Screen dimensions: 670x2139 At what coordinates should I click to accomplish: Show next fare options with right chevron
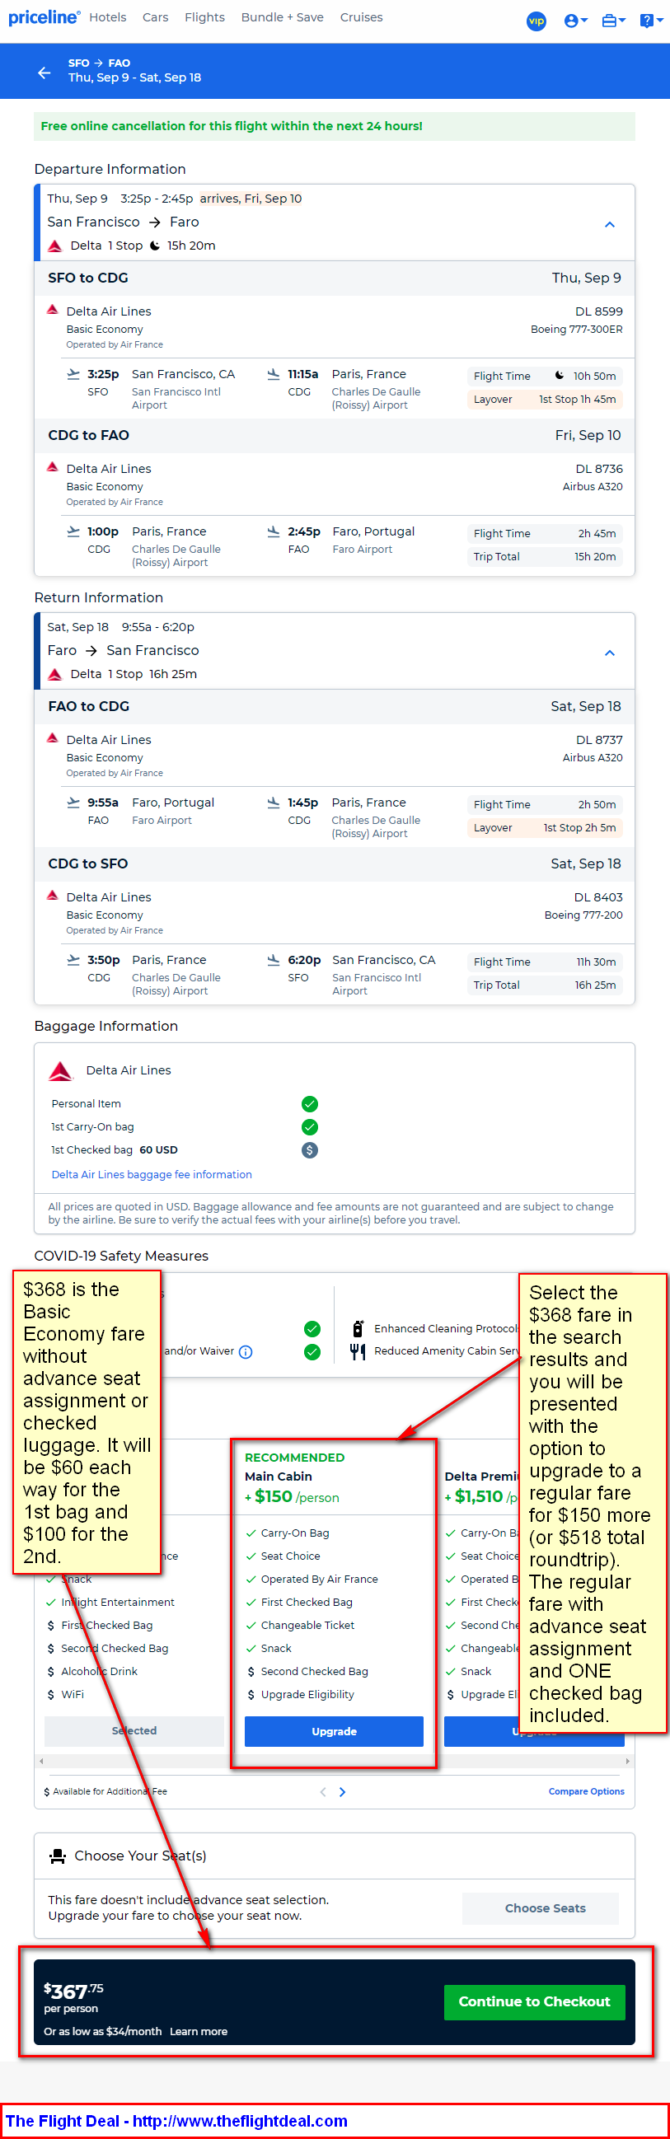point(342,1791)
